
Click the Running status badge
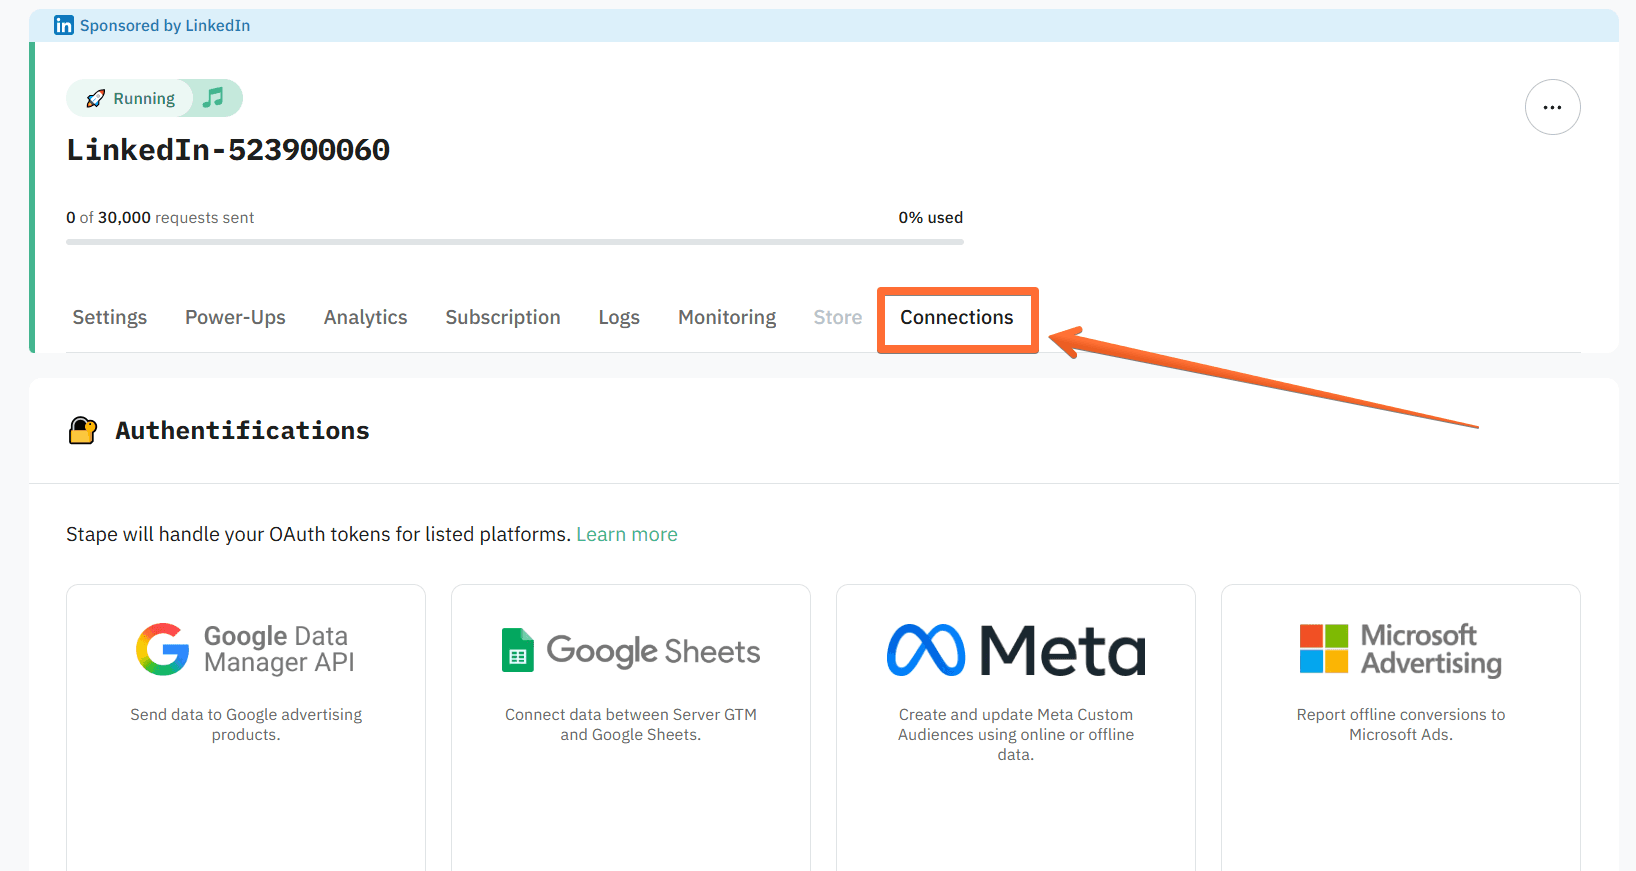pyautogui.click(x=130, y=98)
